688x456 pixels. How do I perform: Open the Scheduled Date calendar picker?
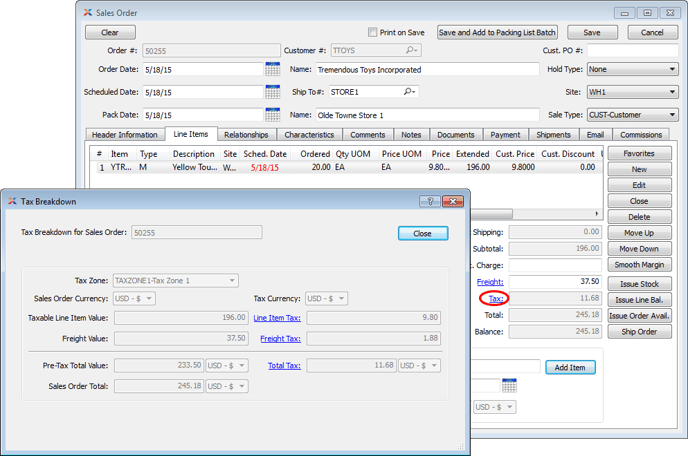(x=272, y=92)
